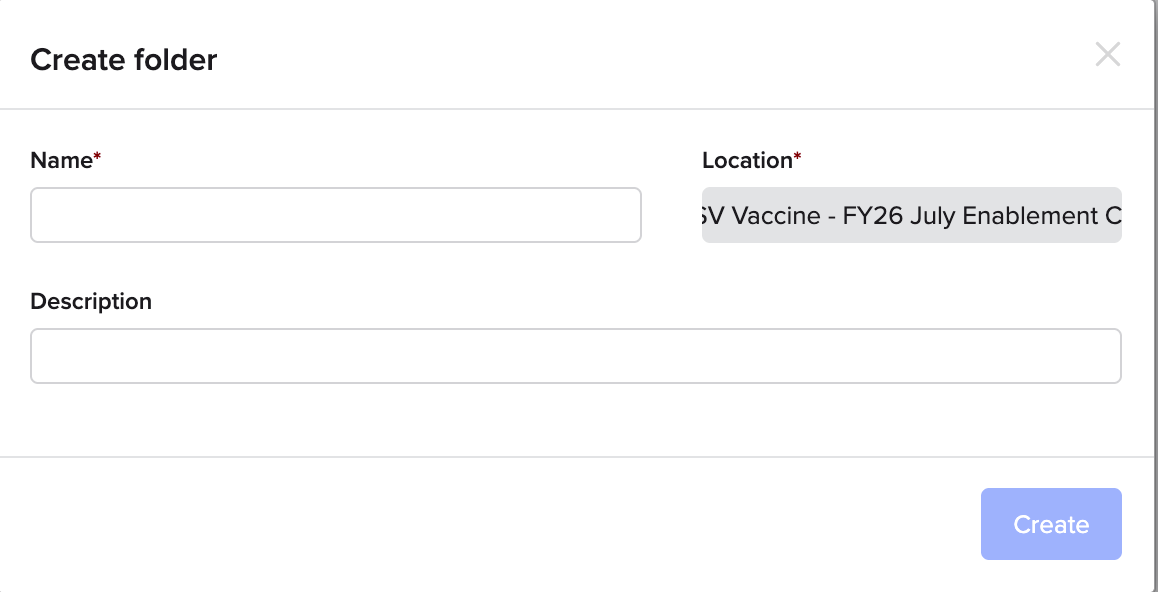Submit the new folder with Create
The image size is (1158, 592).
(x=1051, y=524)
